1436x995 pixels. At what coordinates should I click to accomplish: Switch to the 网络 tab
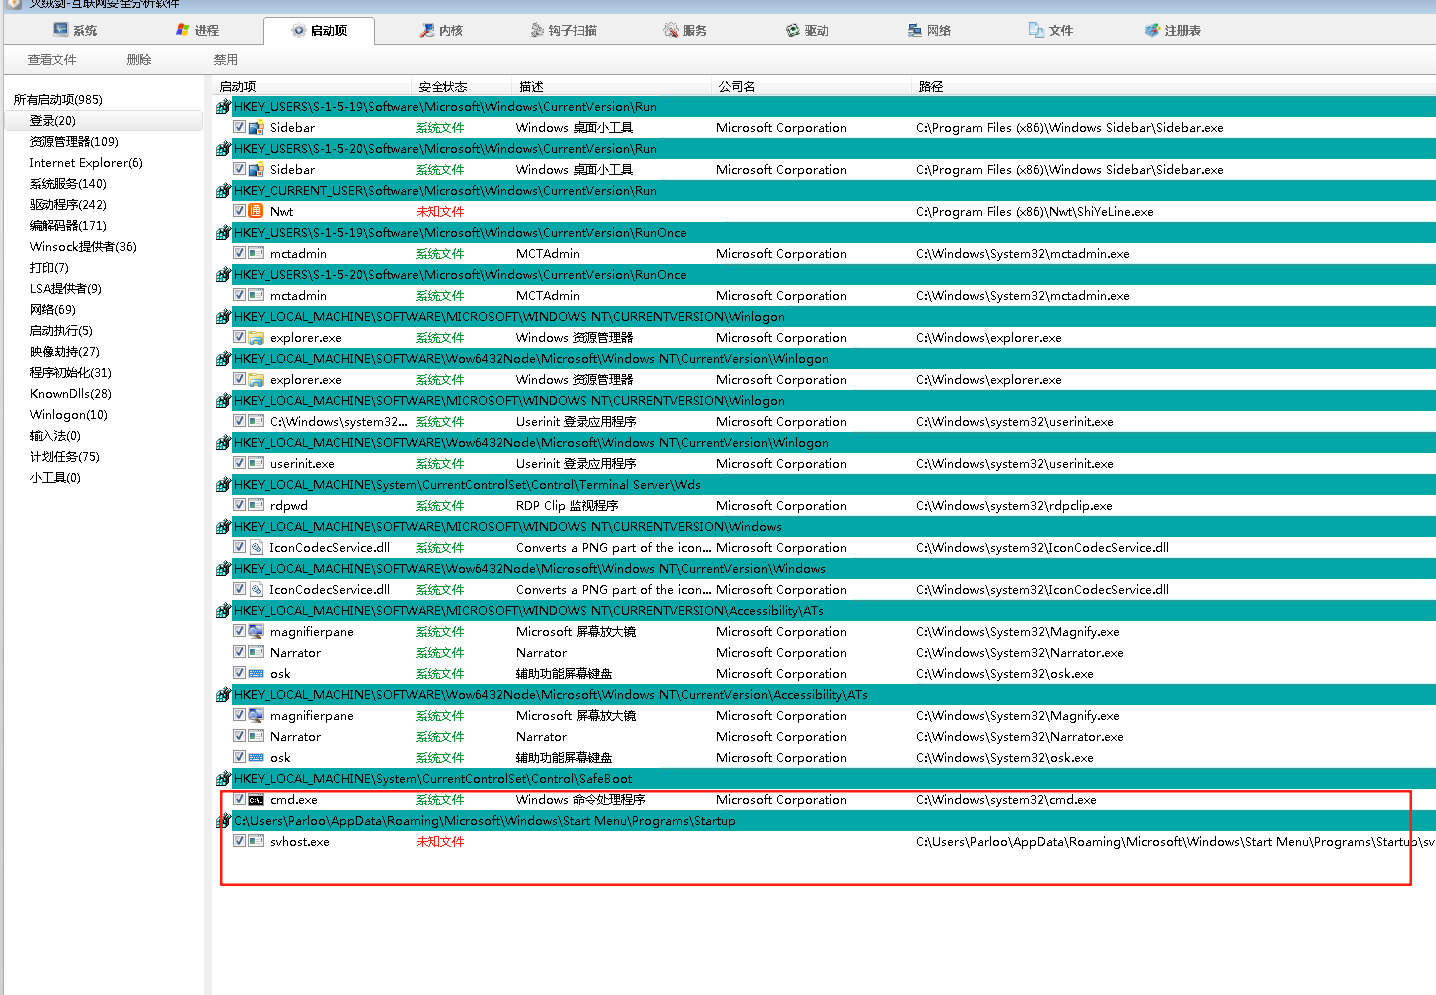[x=929, y=31]
